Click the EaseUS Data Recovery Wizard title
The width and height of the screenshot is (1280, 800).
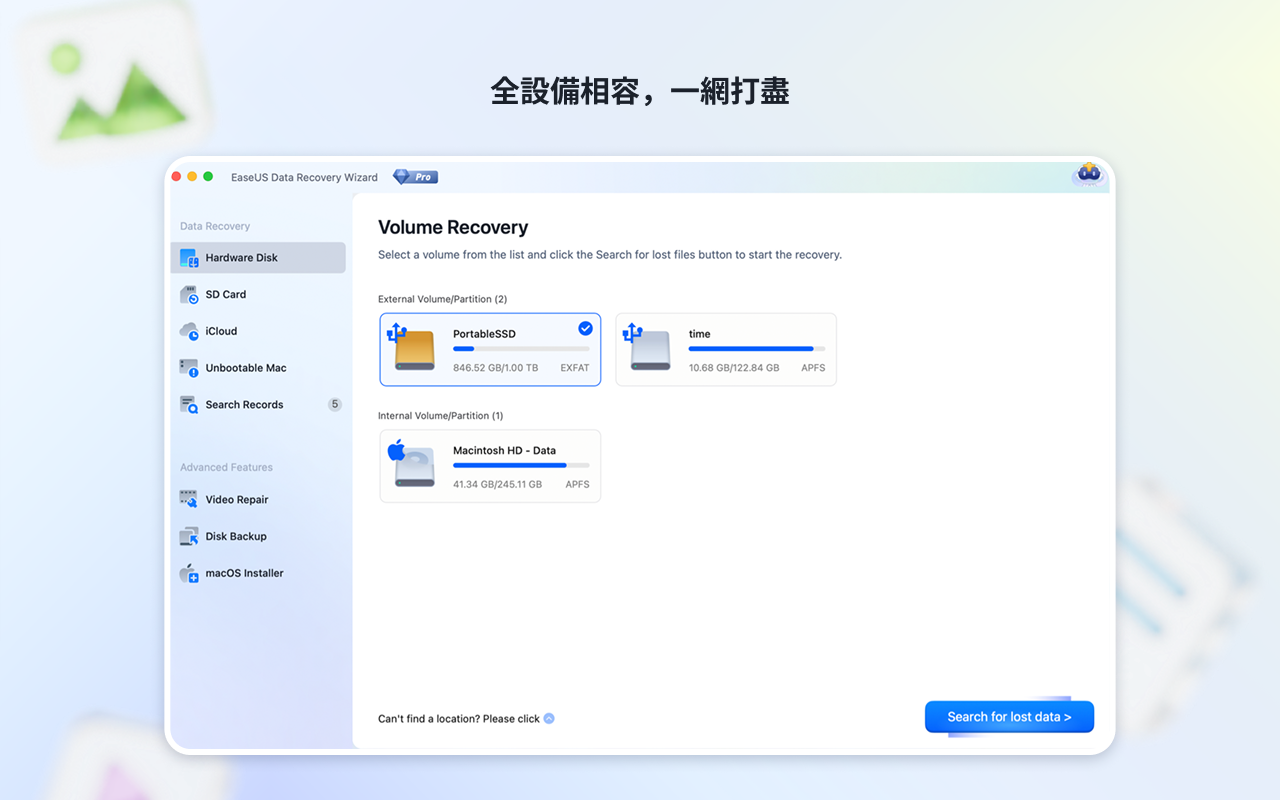click(x=304, y=177)
